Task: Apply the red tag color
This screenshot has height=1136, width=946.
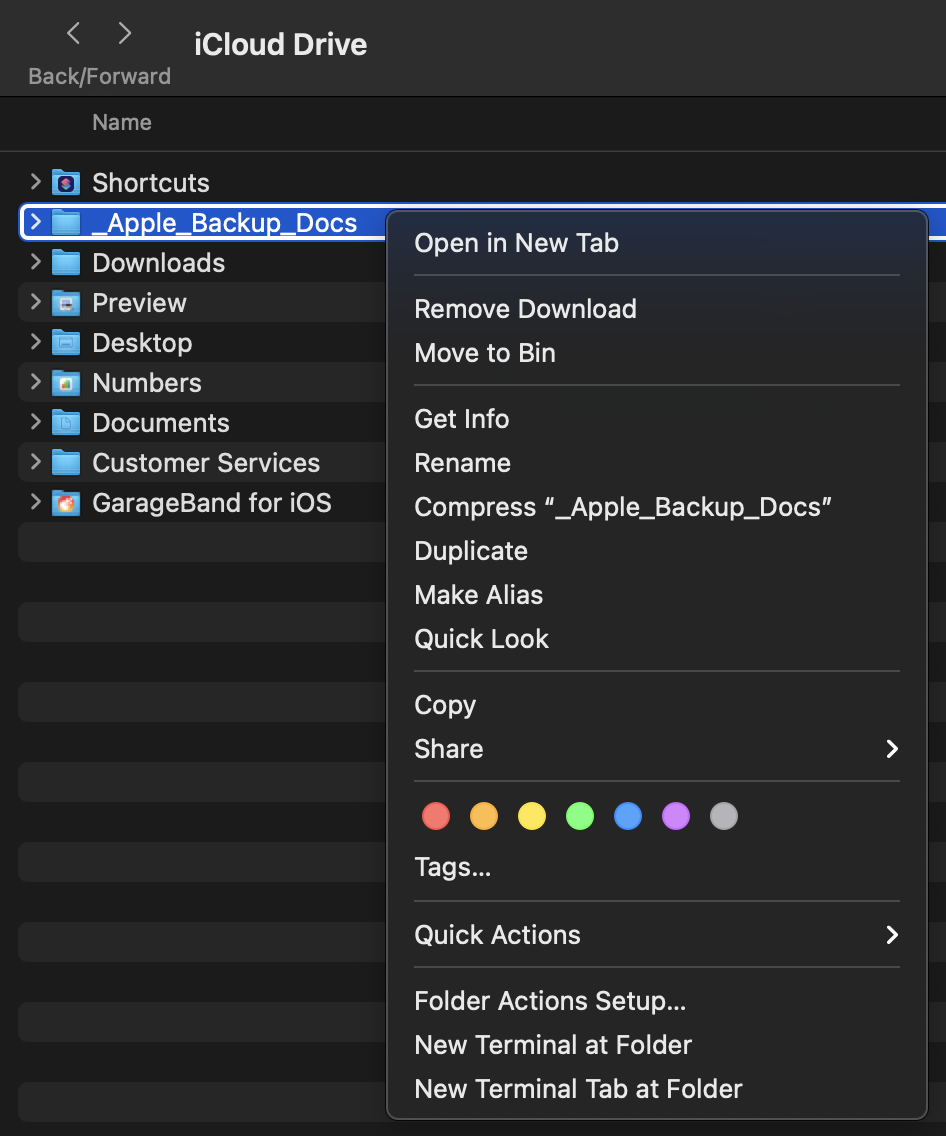Action: pyautogui.click(x=436, y=816)
